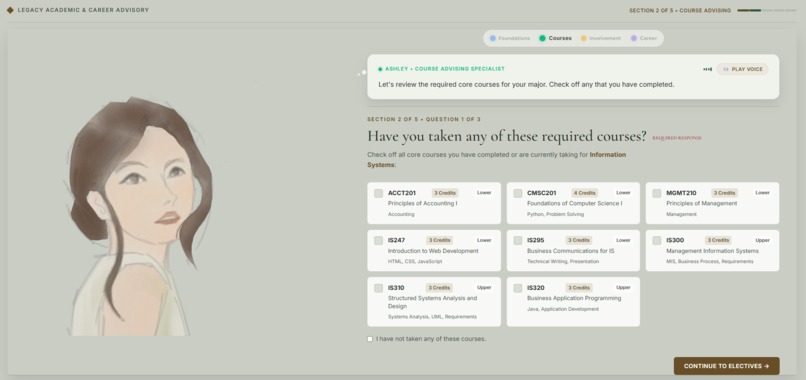Open the Involvement step tab

[601, 38]
